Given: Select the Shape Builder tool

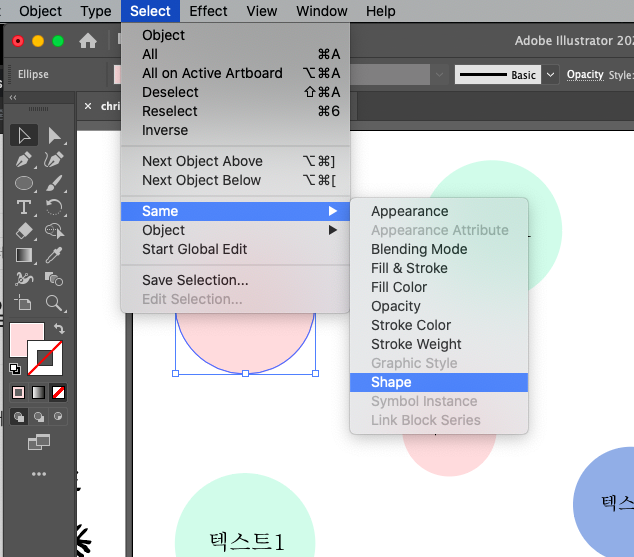Looking at the screenshot, I should coord(54,231).
